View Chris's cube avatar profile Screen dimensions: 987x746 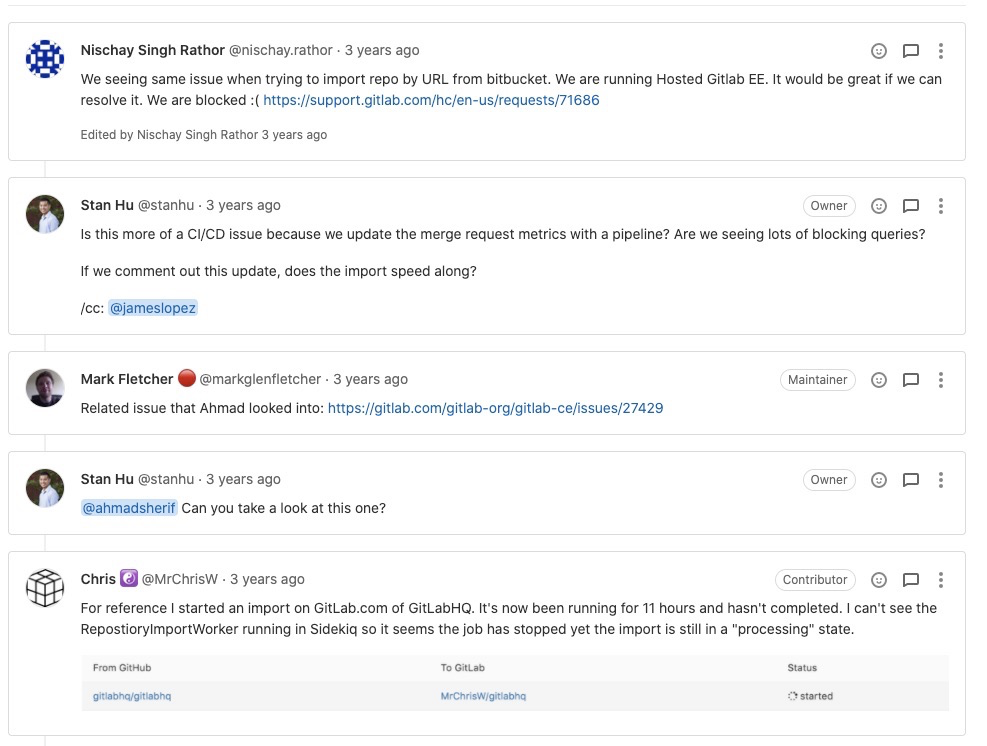45,587
